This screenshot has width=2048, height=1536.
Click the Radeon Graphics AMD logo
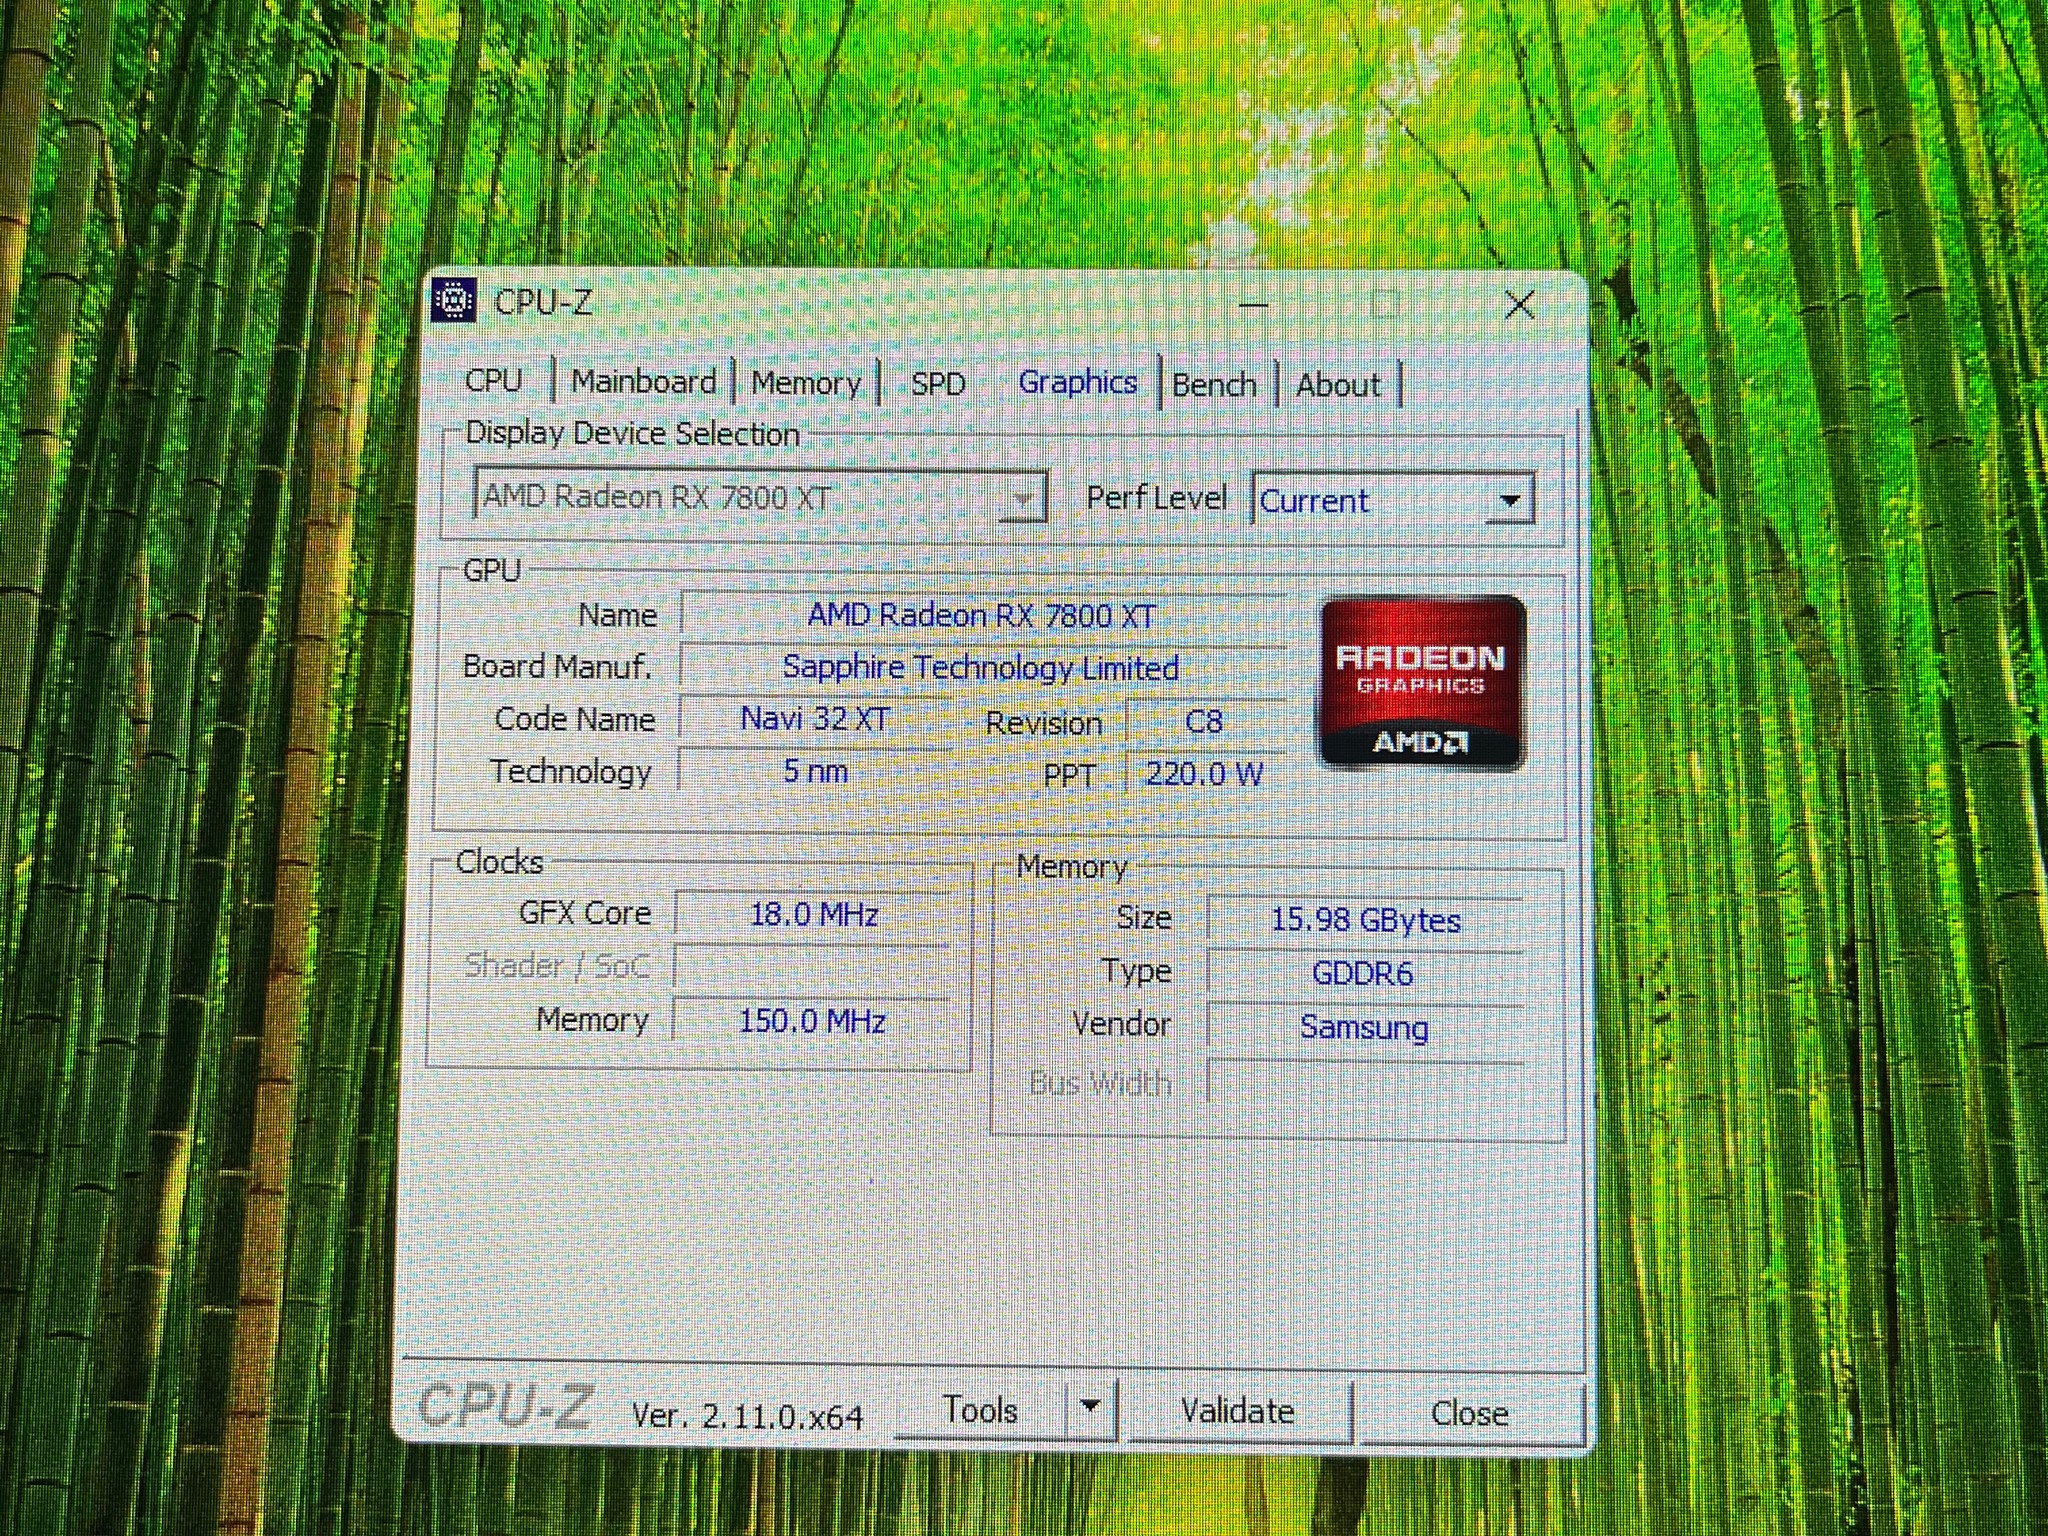click(x=1422, y=683)
